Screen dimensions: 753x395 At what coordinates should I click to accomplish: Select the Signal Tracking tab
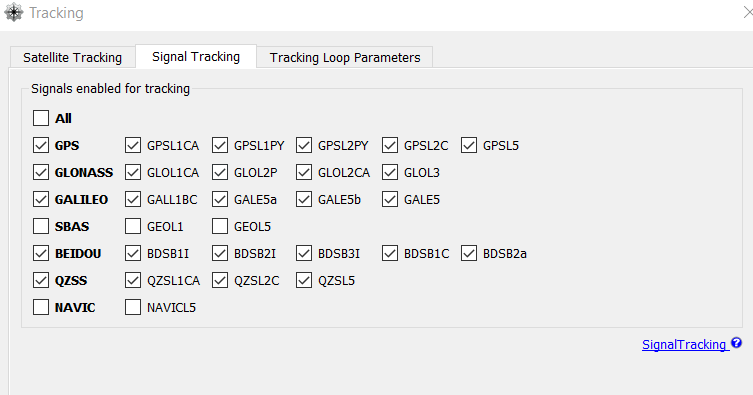(x=196, y=57)
